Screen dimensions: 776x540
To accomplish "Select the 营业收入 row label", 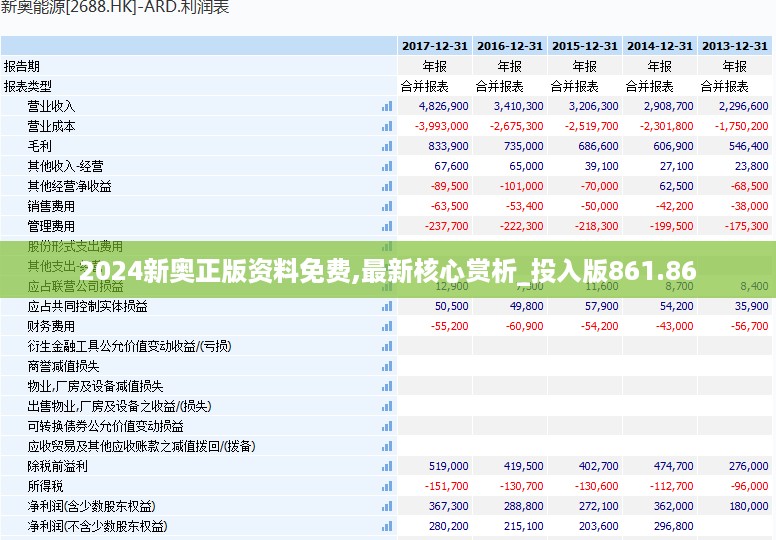I will (x=51, y=106).
